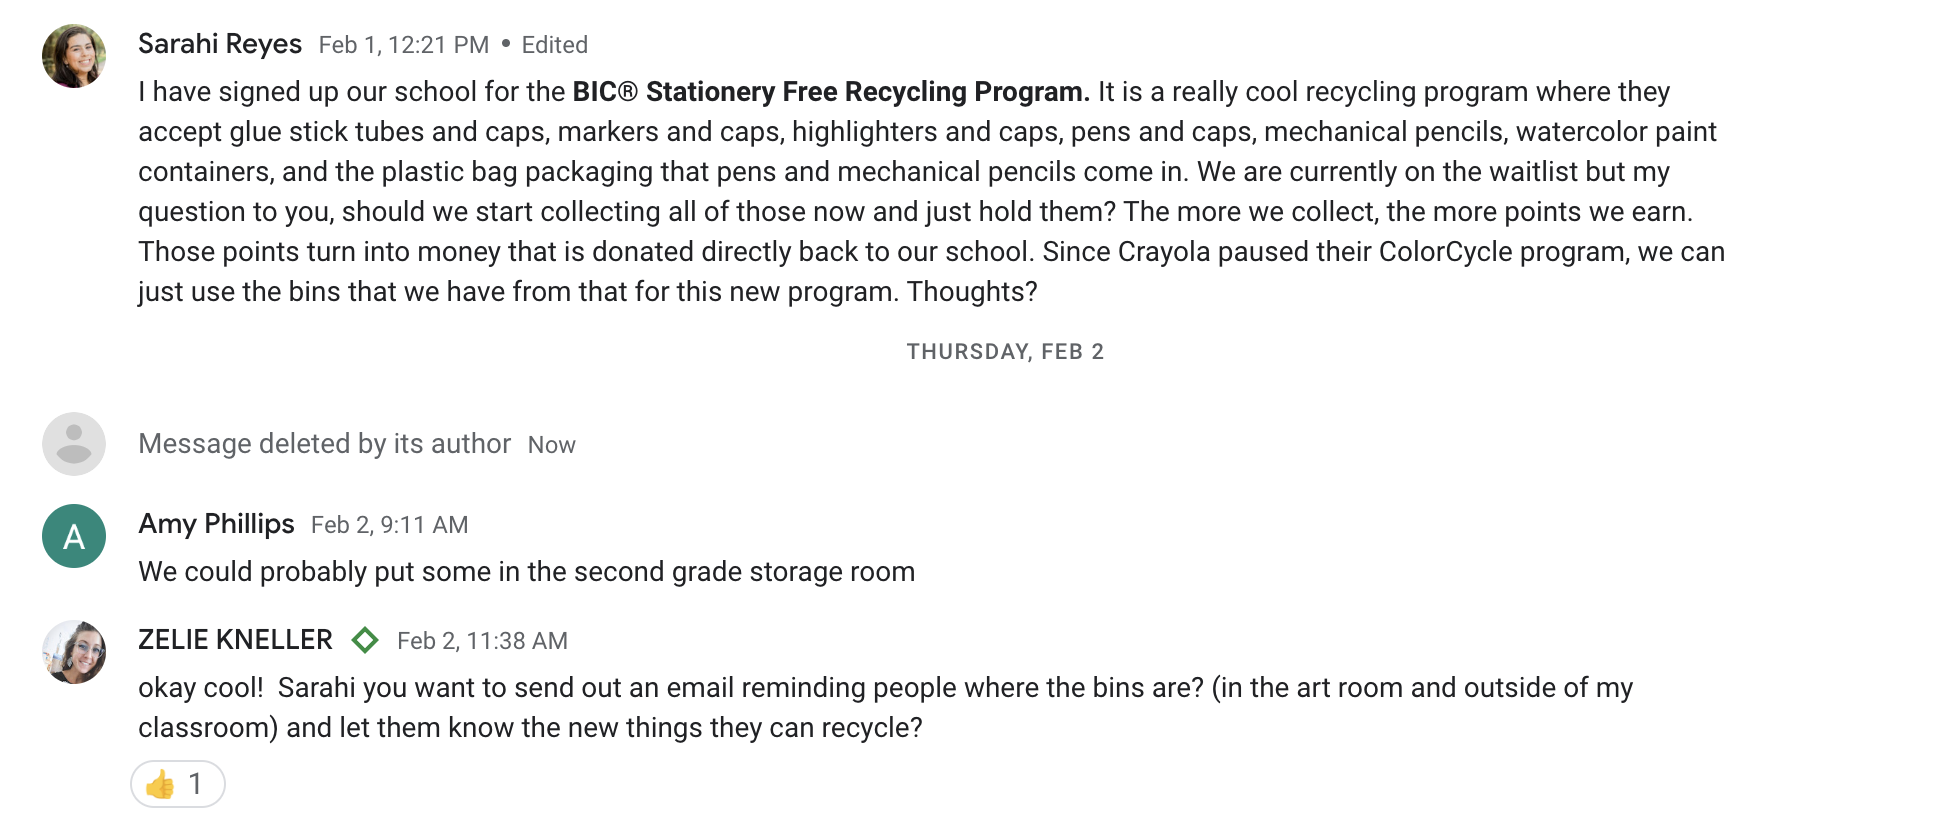Viewport: 1936px width, 836px height.
Task: Click the ZELIE KNELLER sender name
Action: click(x=235, y=640)
